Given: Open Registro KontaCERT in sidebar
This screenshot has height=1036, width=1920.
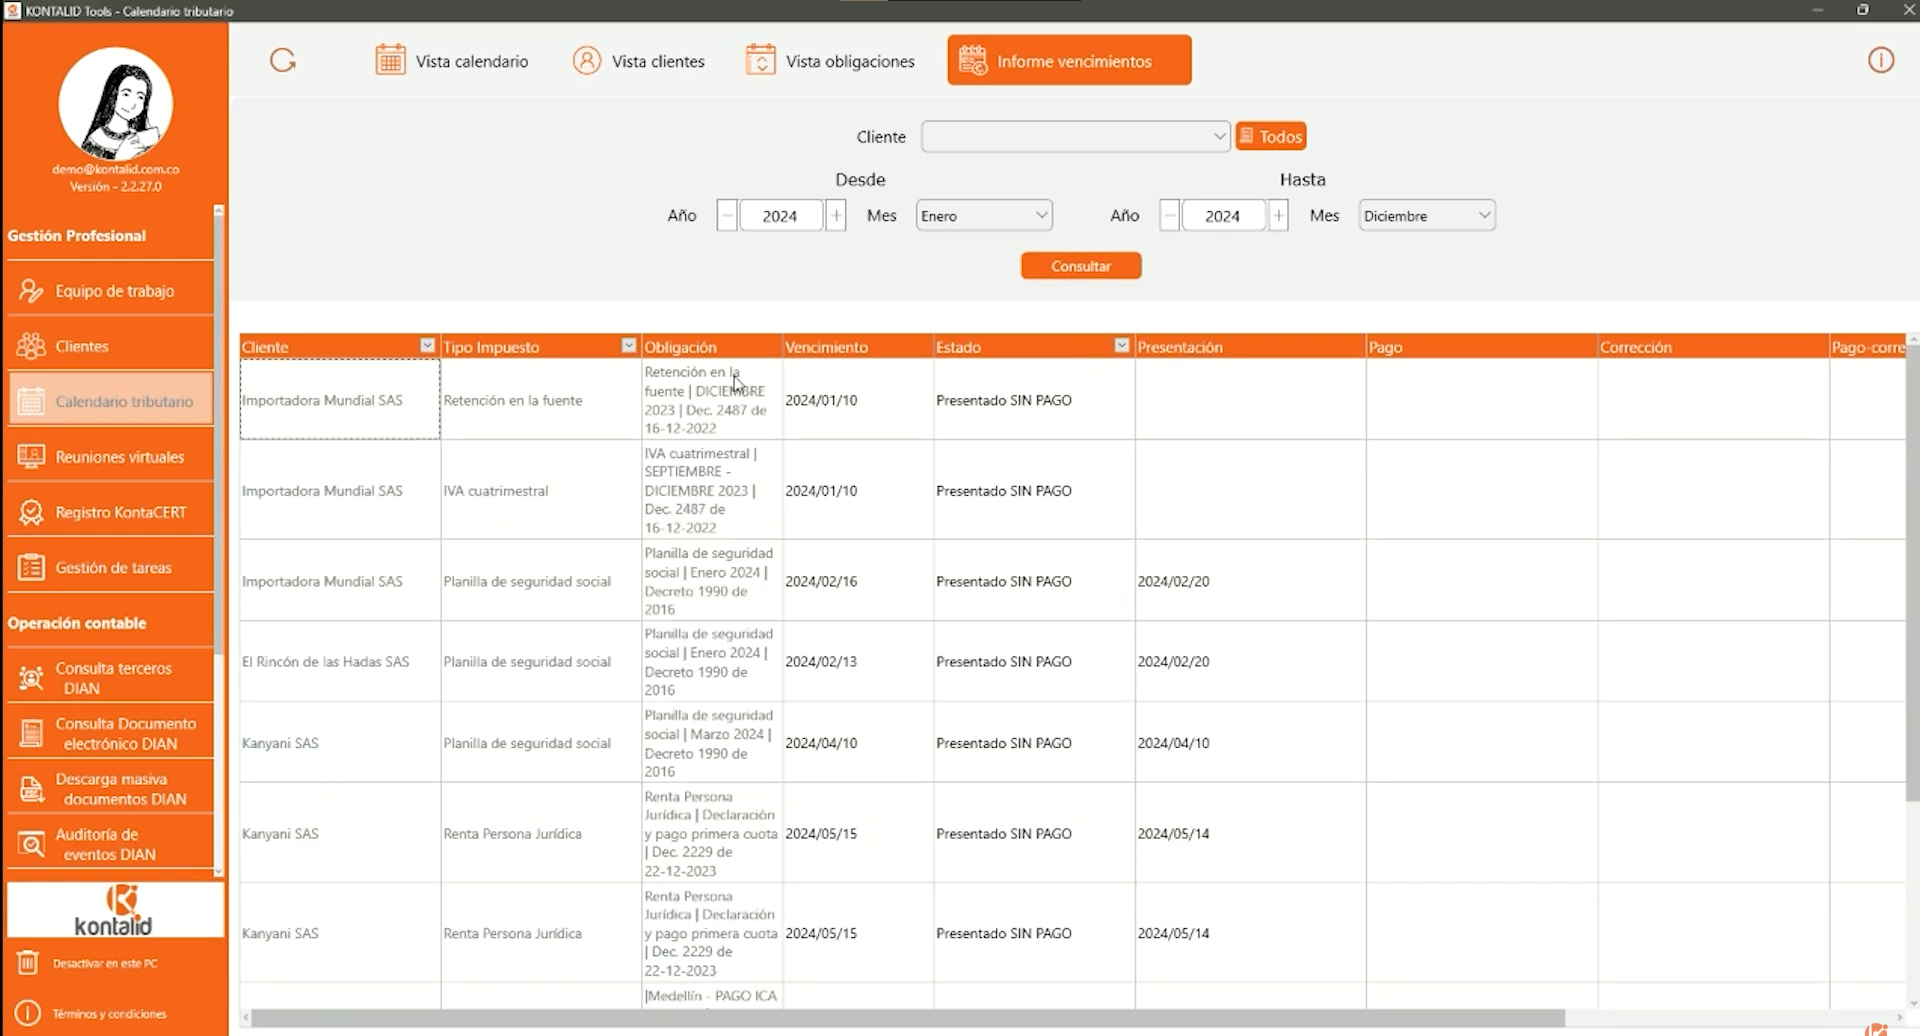Looking at the screenshot, I should (x=110, y=512).
